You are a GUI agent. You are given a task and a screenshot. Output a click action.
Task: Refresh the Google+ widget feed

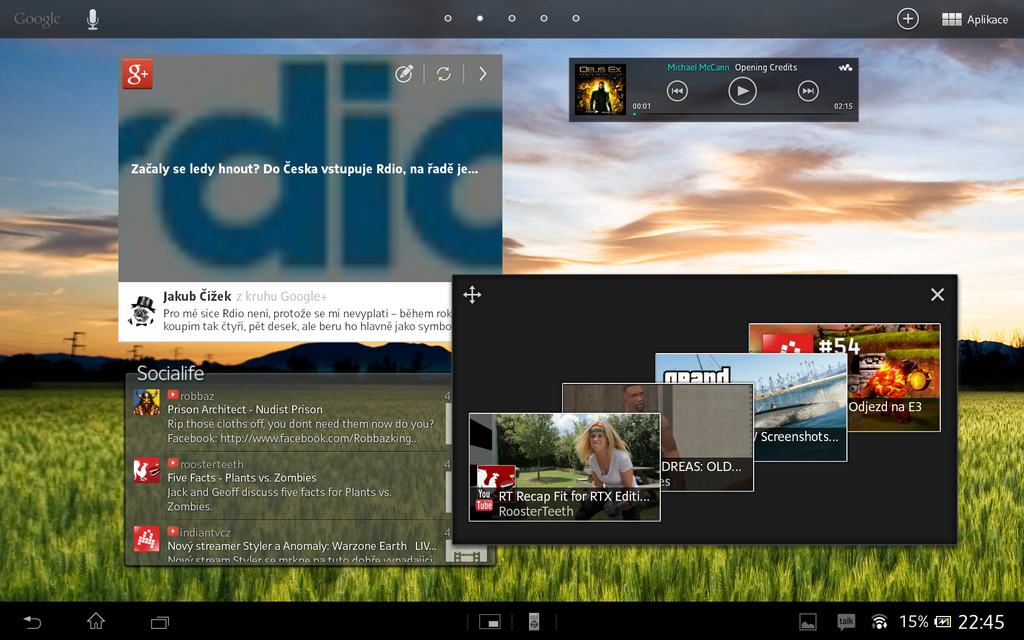(443, 73)
